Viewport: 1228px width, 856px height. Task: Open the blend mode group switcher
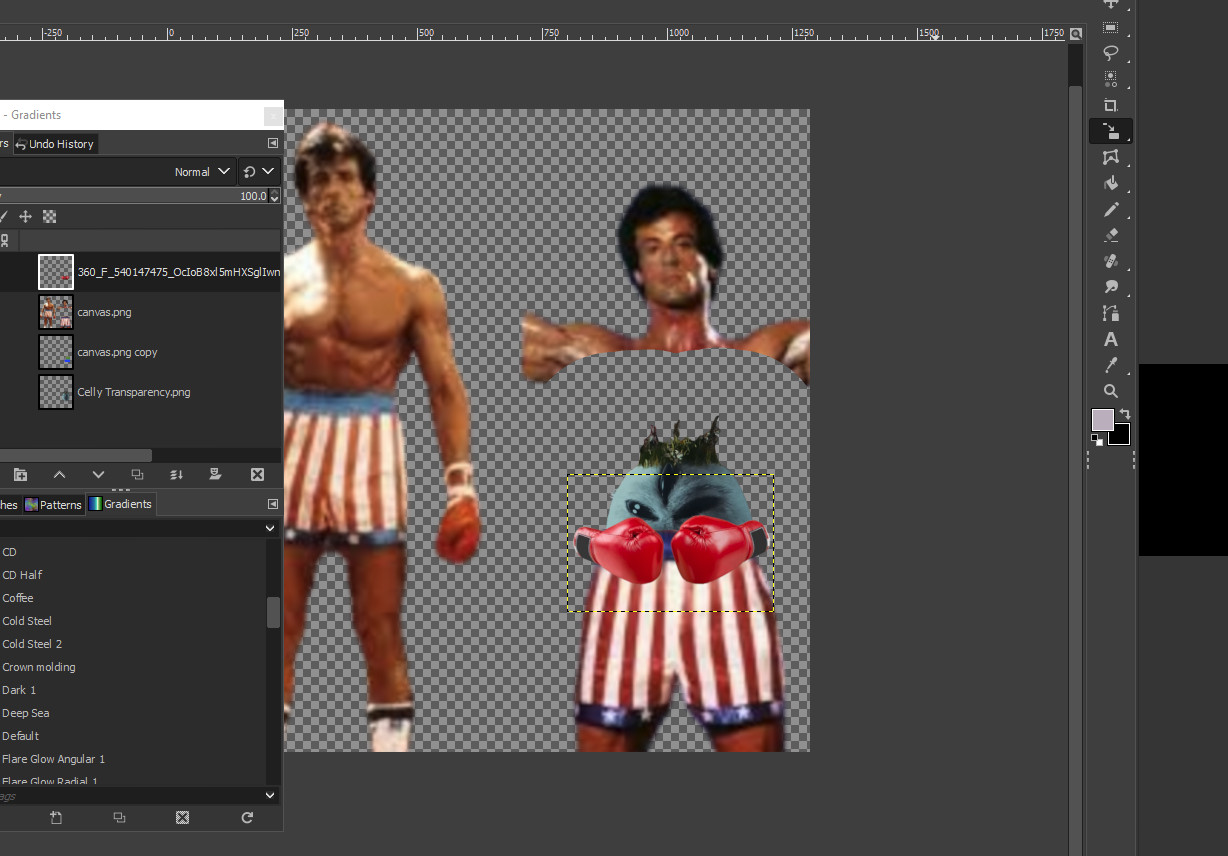(258, 171)
